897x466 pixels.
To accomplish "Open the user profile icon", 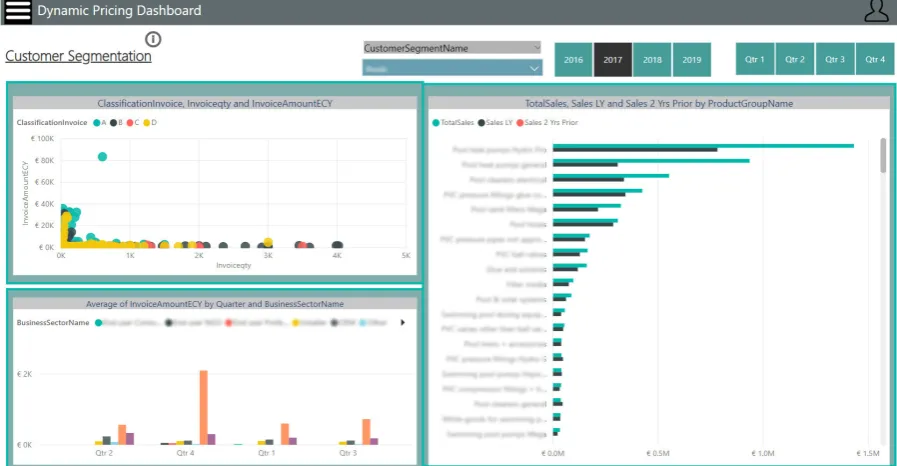I will point(876,11).
